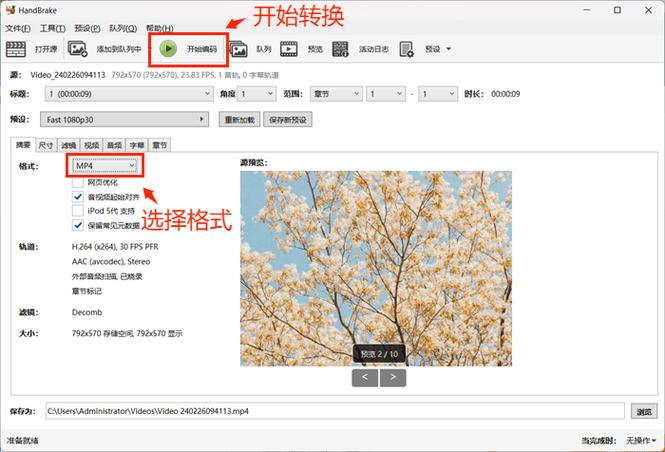Click the 开始编码 toolbar label
Image resolution: width=665 pixels, height=452 pixels.
click(x=202, y=49)
